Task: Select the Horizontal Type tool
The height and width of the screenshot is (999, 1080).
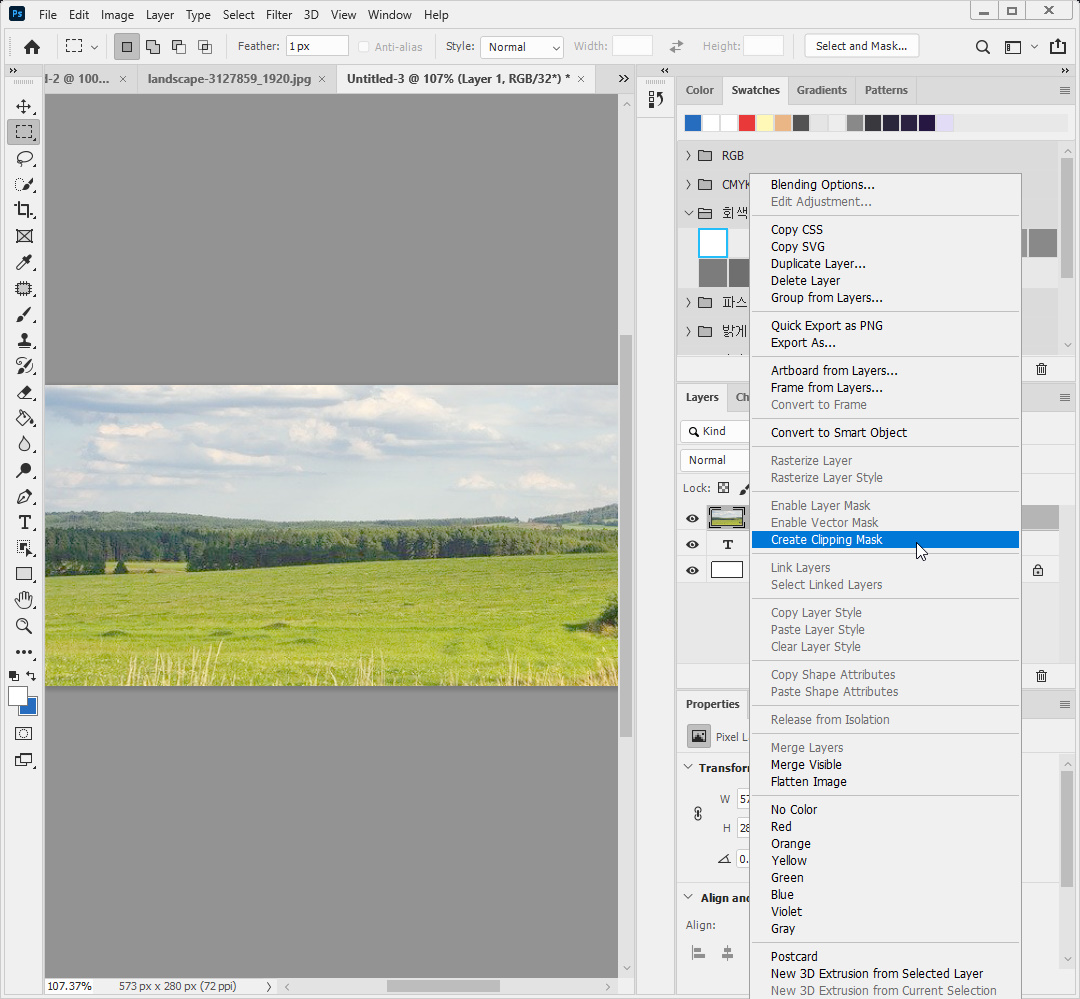Action: click(x=24, y=522)
